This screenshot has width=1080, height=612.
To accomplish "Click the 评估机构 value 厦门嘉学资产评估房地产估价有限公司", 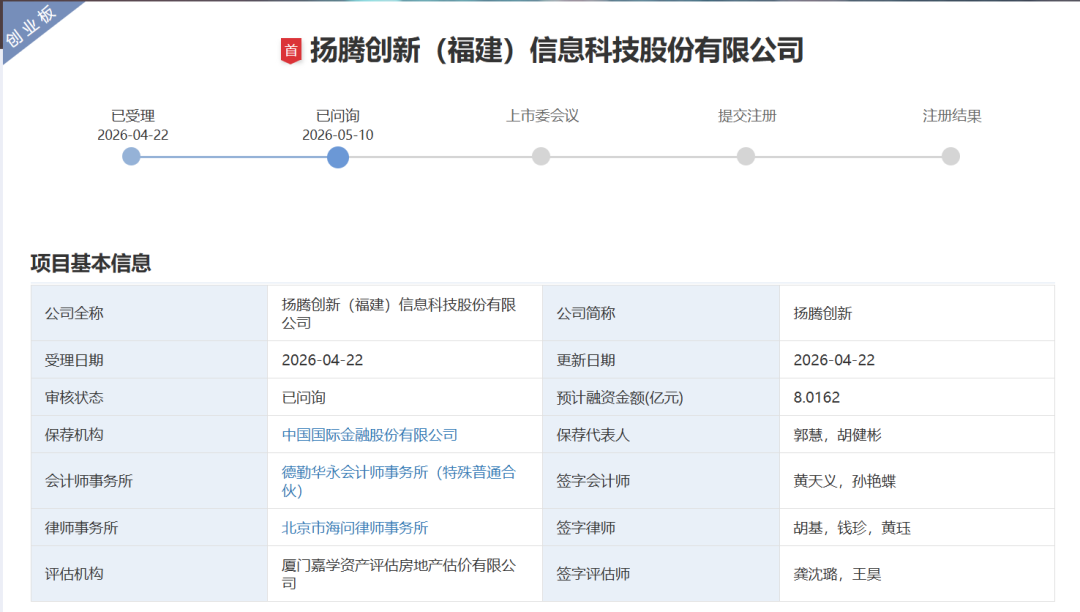I will [399, 574].
